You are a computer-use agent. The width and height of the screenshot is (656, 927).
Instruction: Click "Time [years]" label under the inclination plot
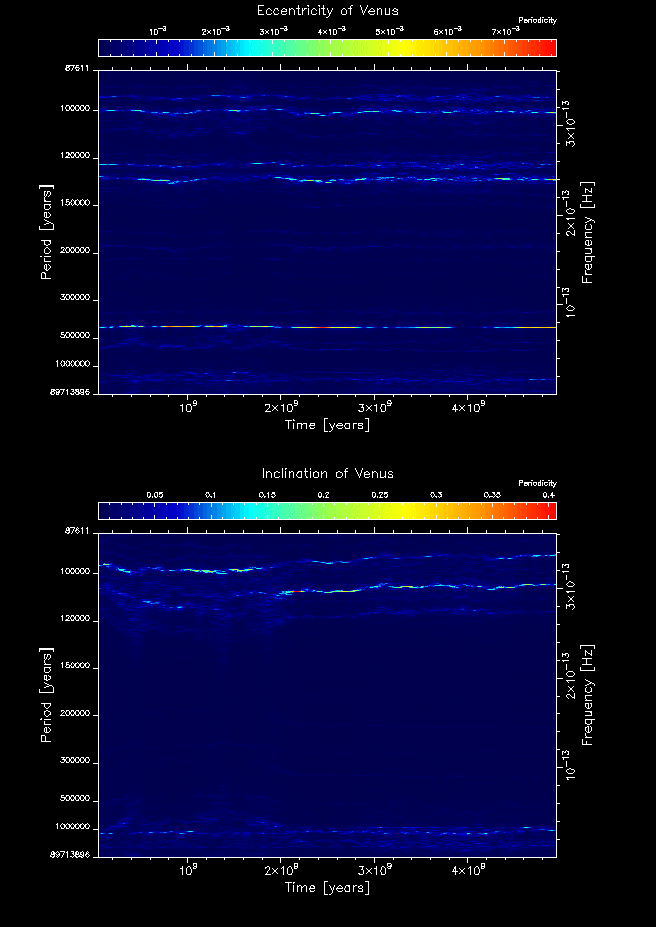tap(327, 887)
